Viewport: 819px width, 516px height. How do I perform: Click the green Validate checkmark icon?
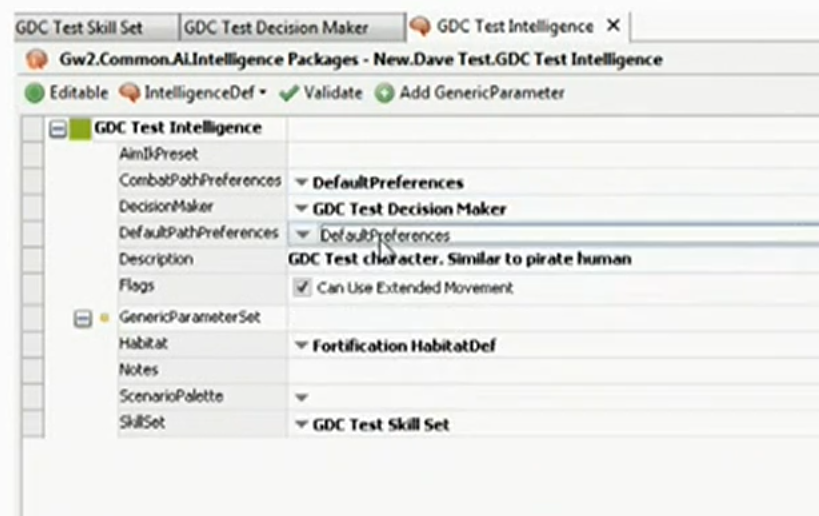(289, 93)
